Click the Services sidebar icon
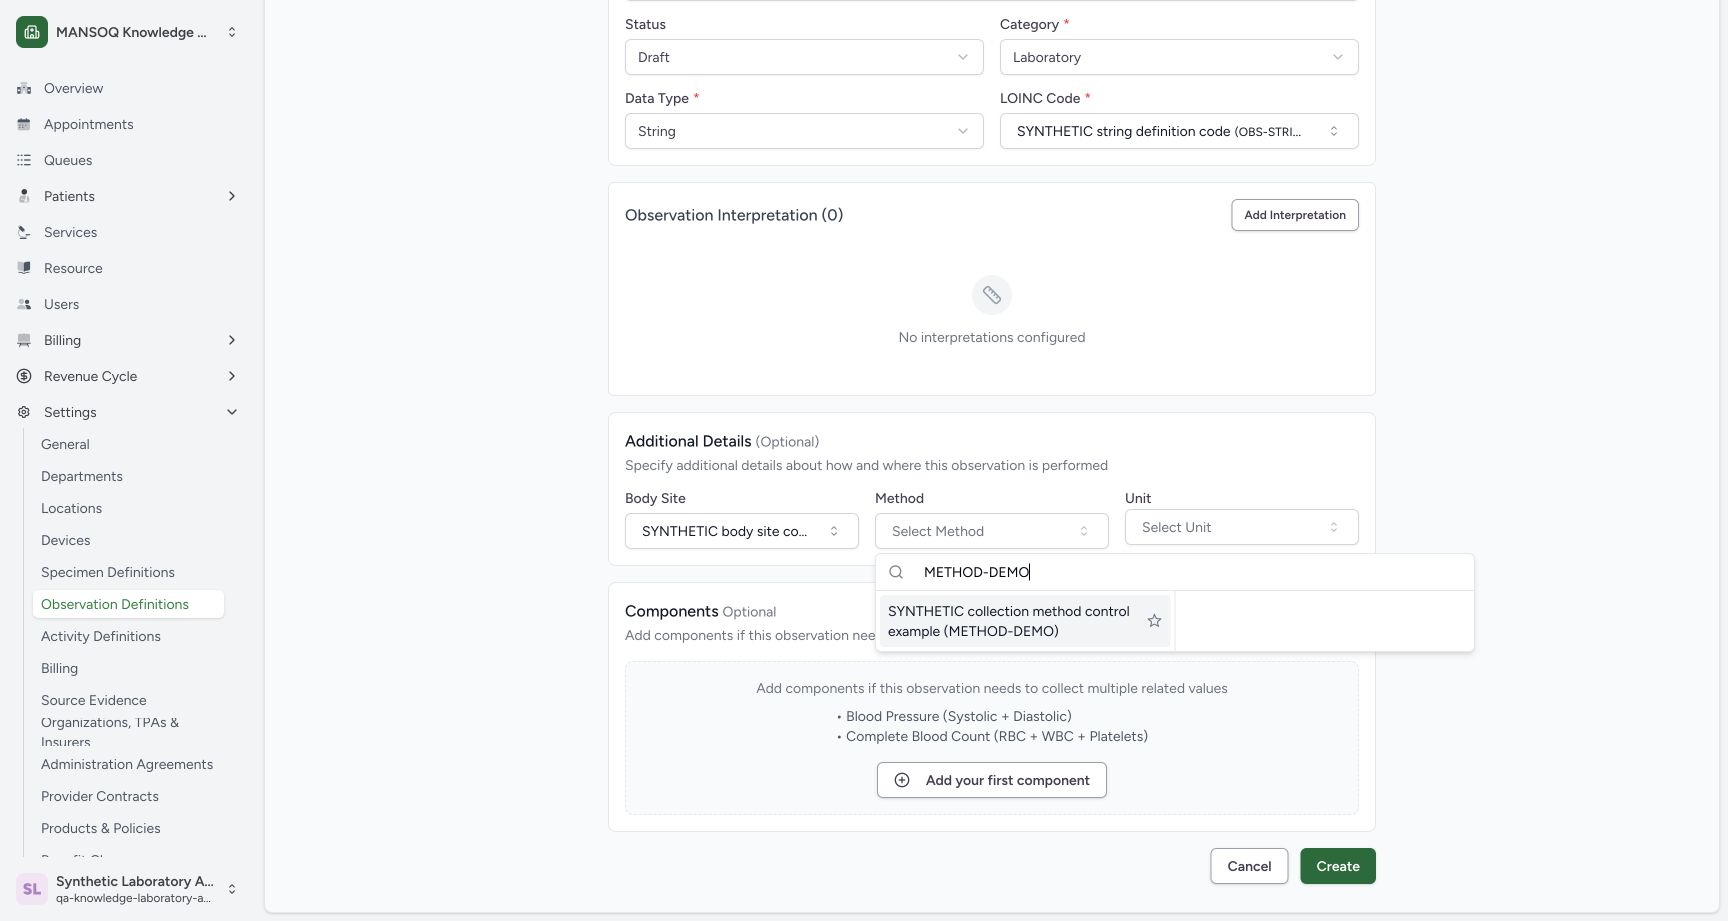1728x921 pixels. pyautogui.click(x=24, y=232)
